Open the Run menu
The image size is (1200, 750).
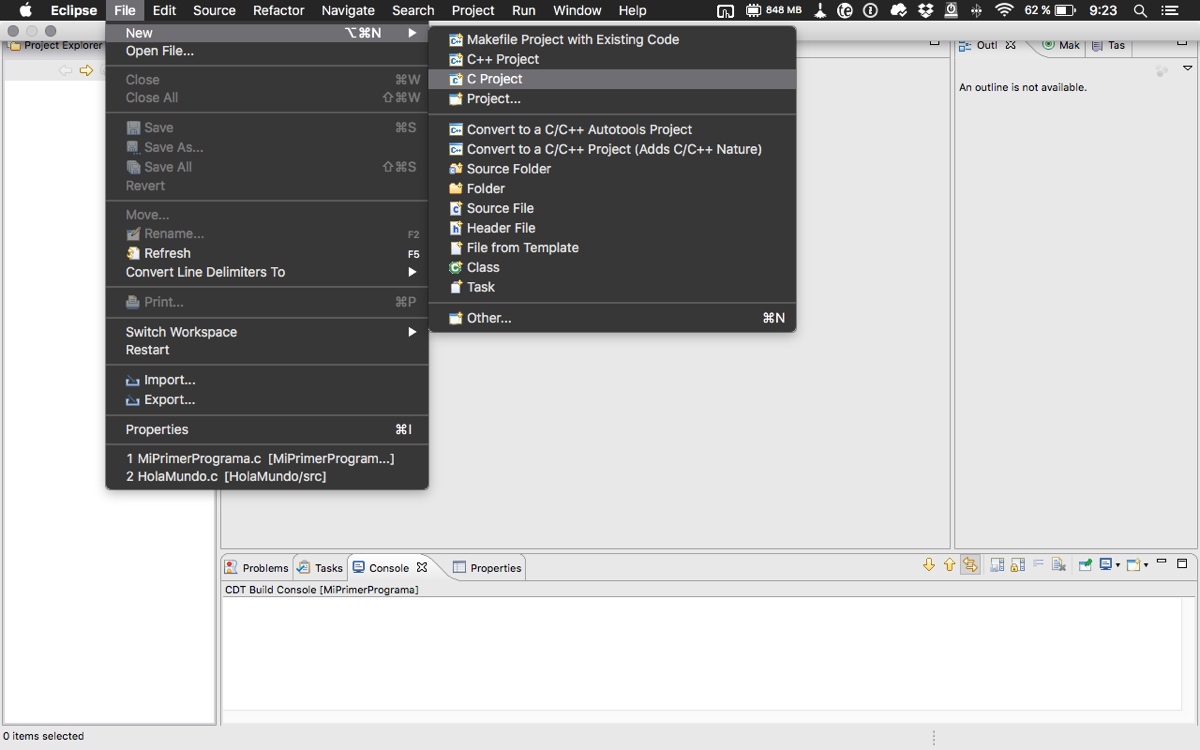point(523,11)
